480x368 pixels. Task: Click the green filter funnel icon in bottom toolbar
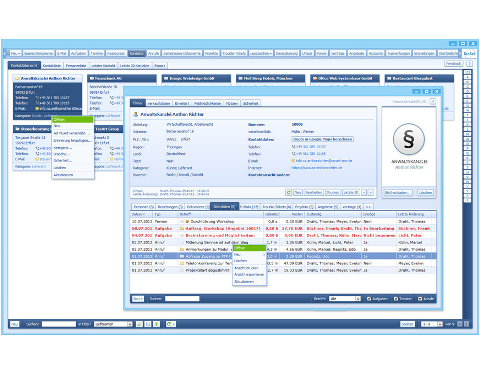[x=156, y=324]
